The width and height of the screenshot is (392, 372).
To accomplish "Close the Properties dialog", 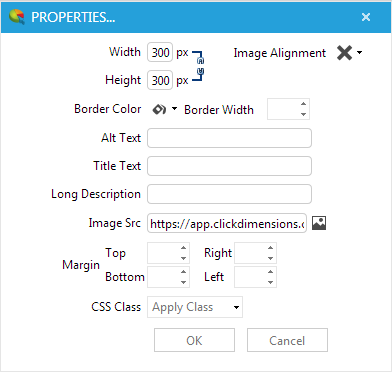I will [366, 17].
